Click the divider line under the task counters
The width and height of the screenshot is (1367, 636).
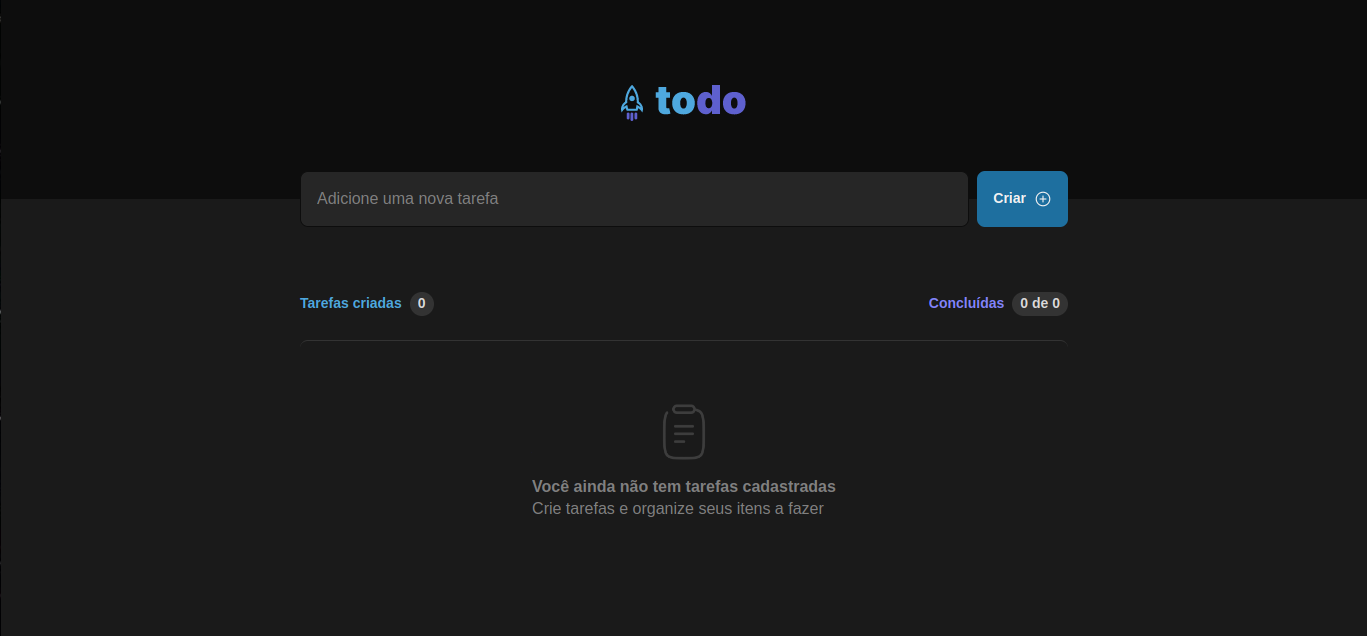pyautogui.click(x=684, y=343)
